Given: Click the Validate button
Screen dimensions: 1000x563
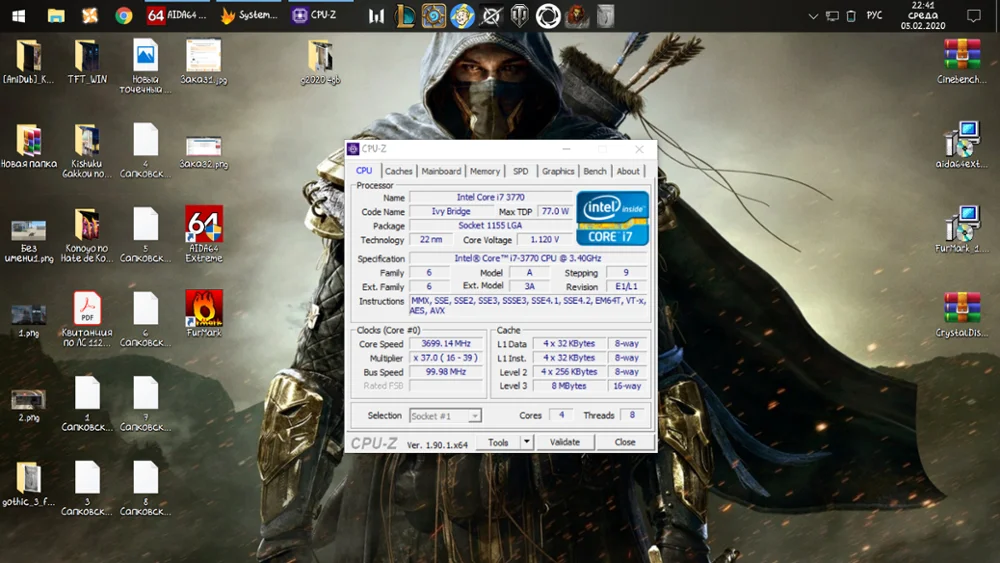Looking at the screenshot, I should pos(565,442).
